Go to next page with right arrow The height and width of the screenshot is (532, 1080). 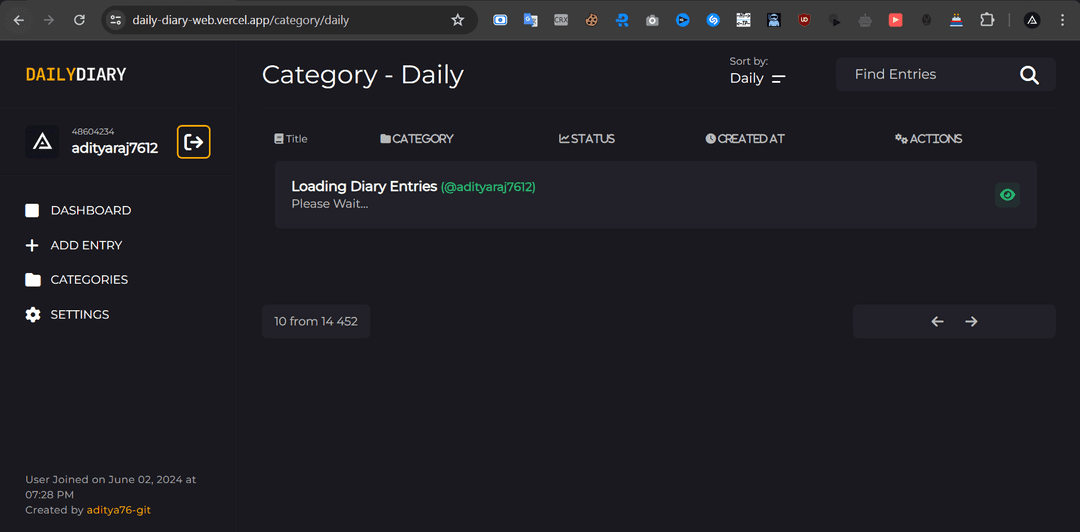971,321
